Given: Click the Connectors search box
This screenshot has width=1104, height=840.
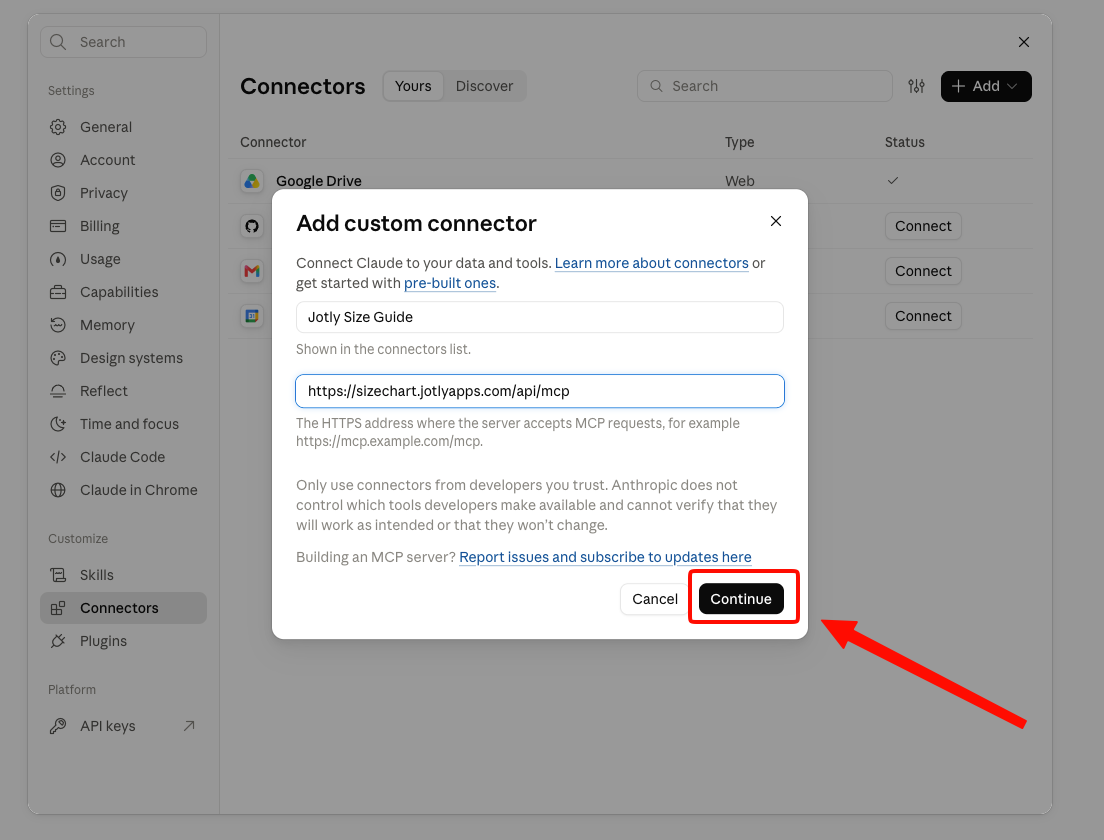Looking at the screenshot, I should click(765, 86).
